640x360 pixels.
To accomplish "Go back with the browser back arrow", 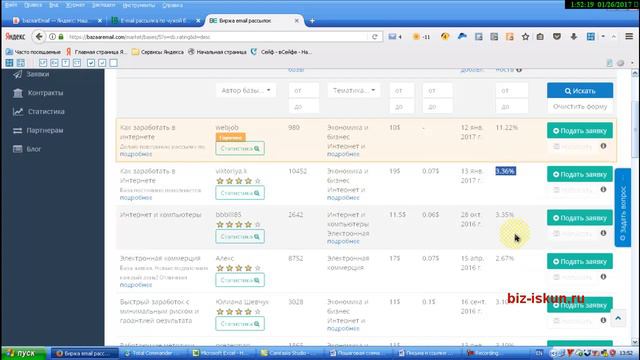I will [x=39, y=37].
